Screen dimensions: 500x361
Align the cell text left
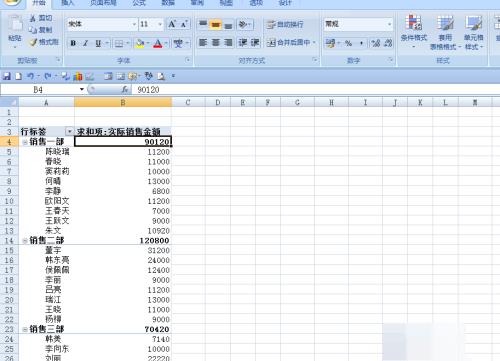203,43
